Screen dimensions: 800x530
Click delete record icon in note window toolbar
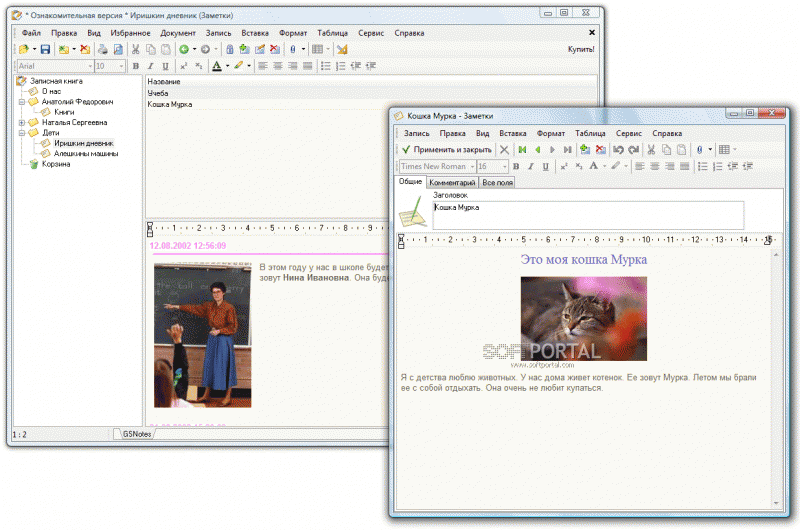pos(601,149)
